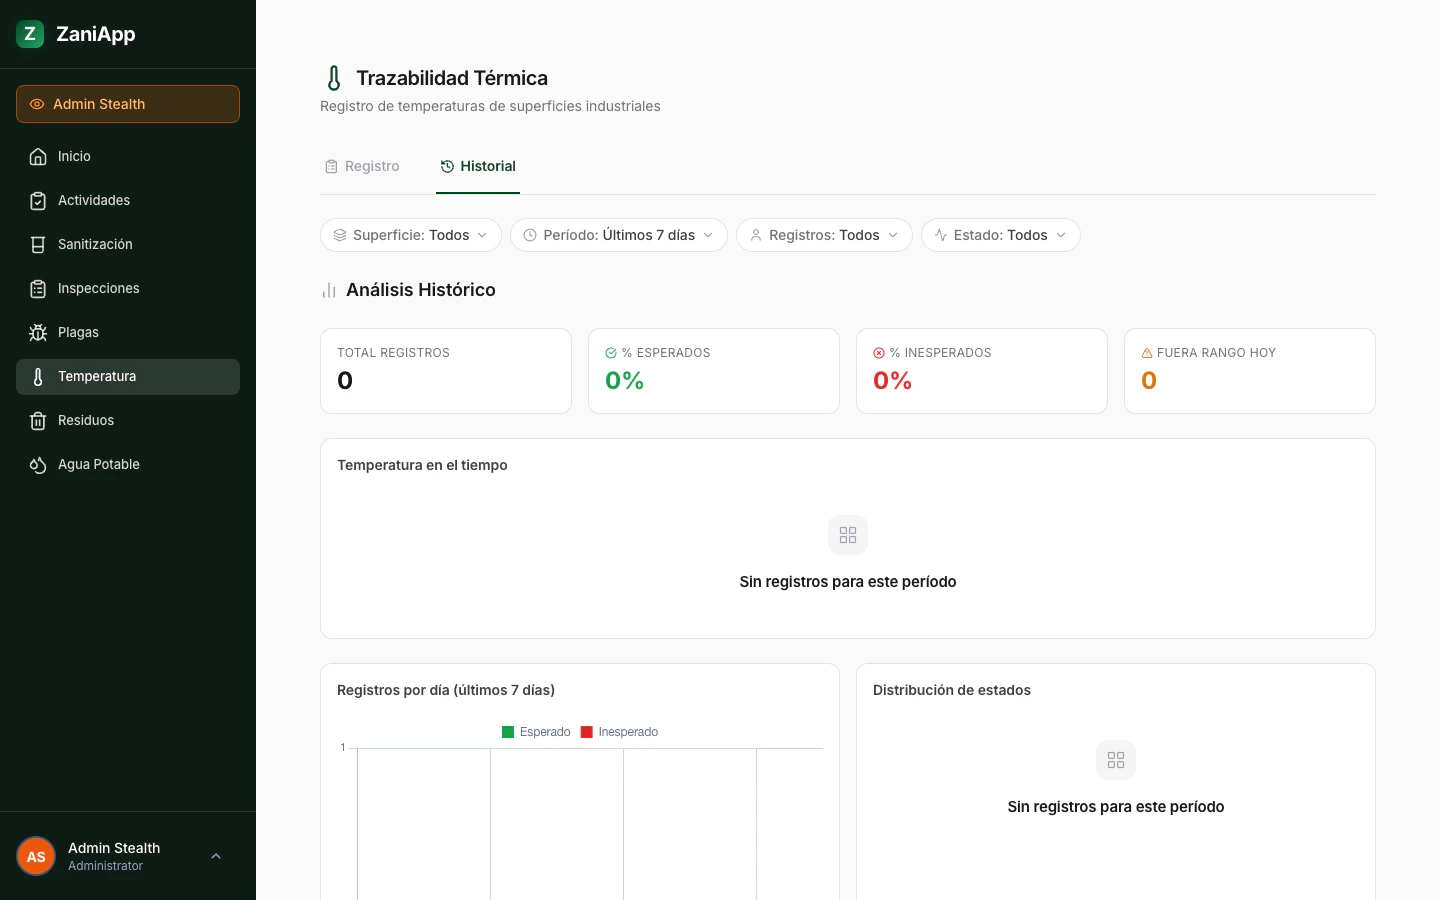Open the Registros: Todos dropdown
The width and height of the screenshot is (1440, 900).
pyautogui.click(x=824, y=235)
